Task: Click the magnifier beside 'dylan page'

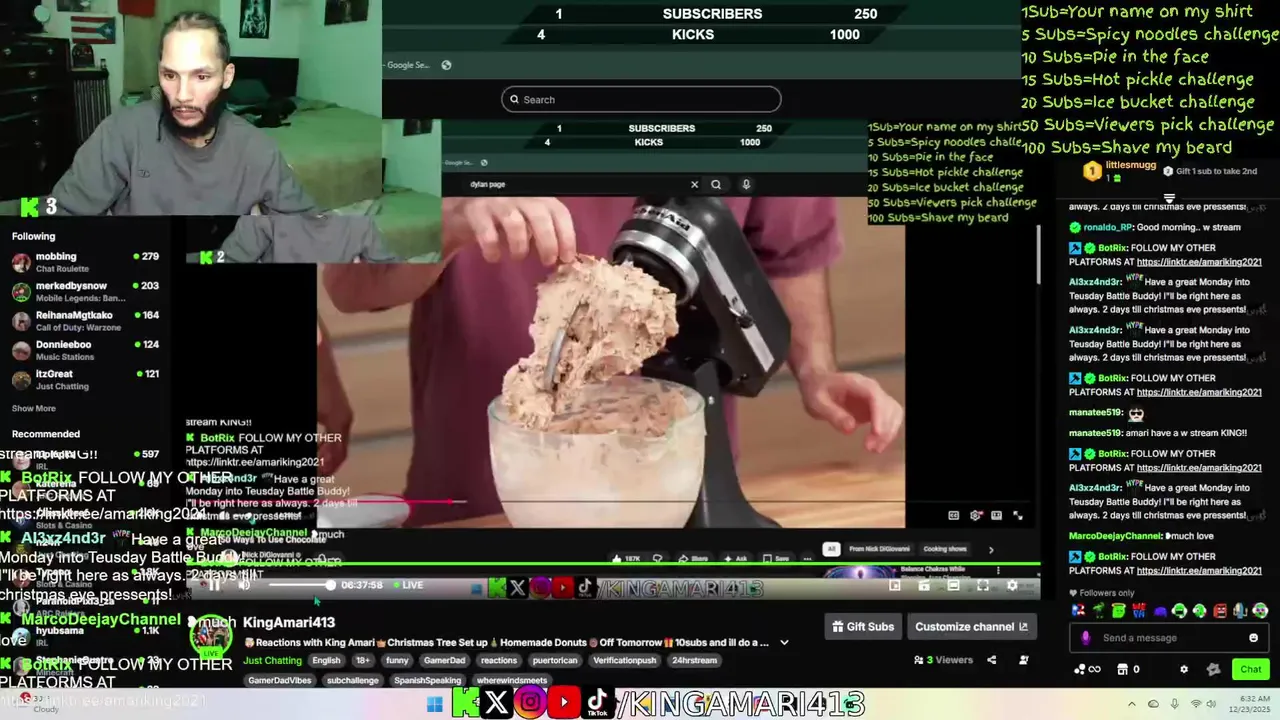Action: tap(716, 184)
